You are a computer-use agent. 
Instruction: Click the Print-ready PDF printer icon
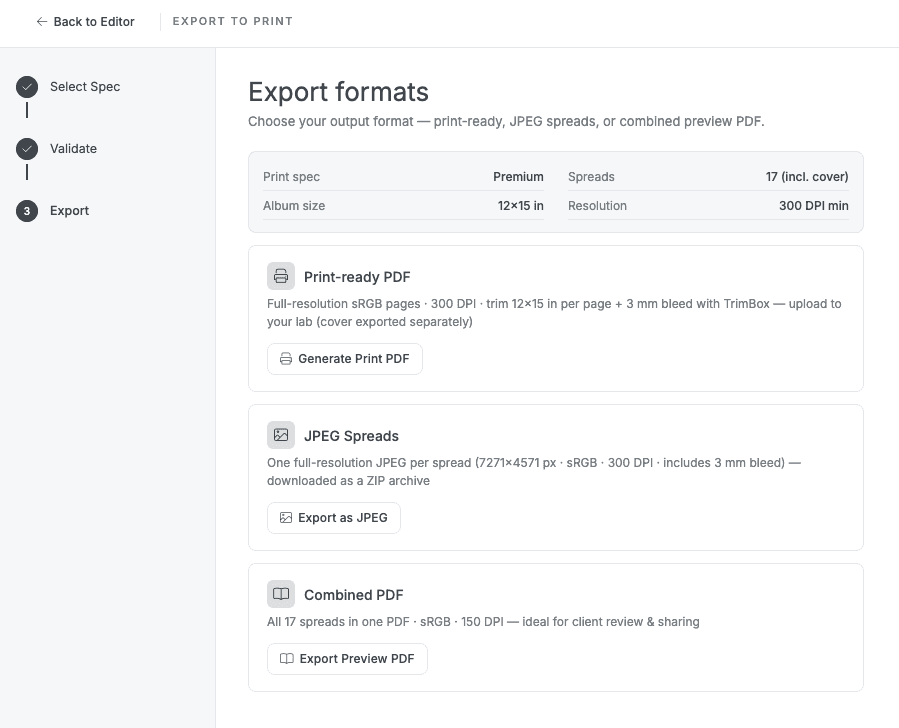point(281,276)
